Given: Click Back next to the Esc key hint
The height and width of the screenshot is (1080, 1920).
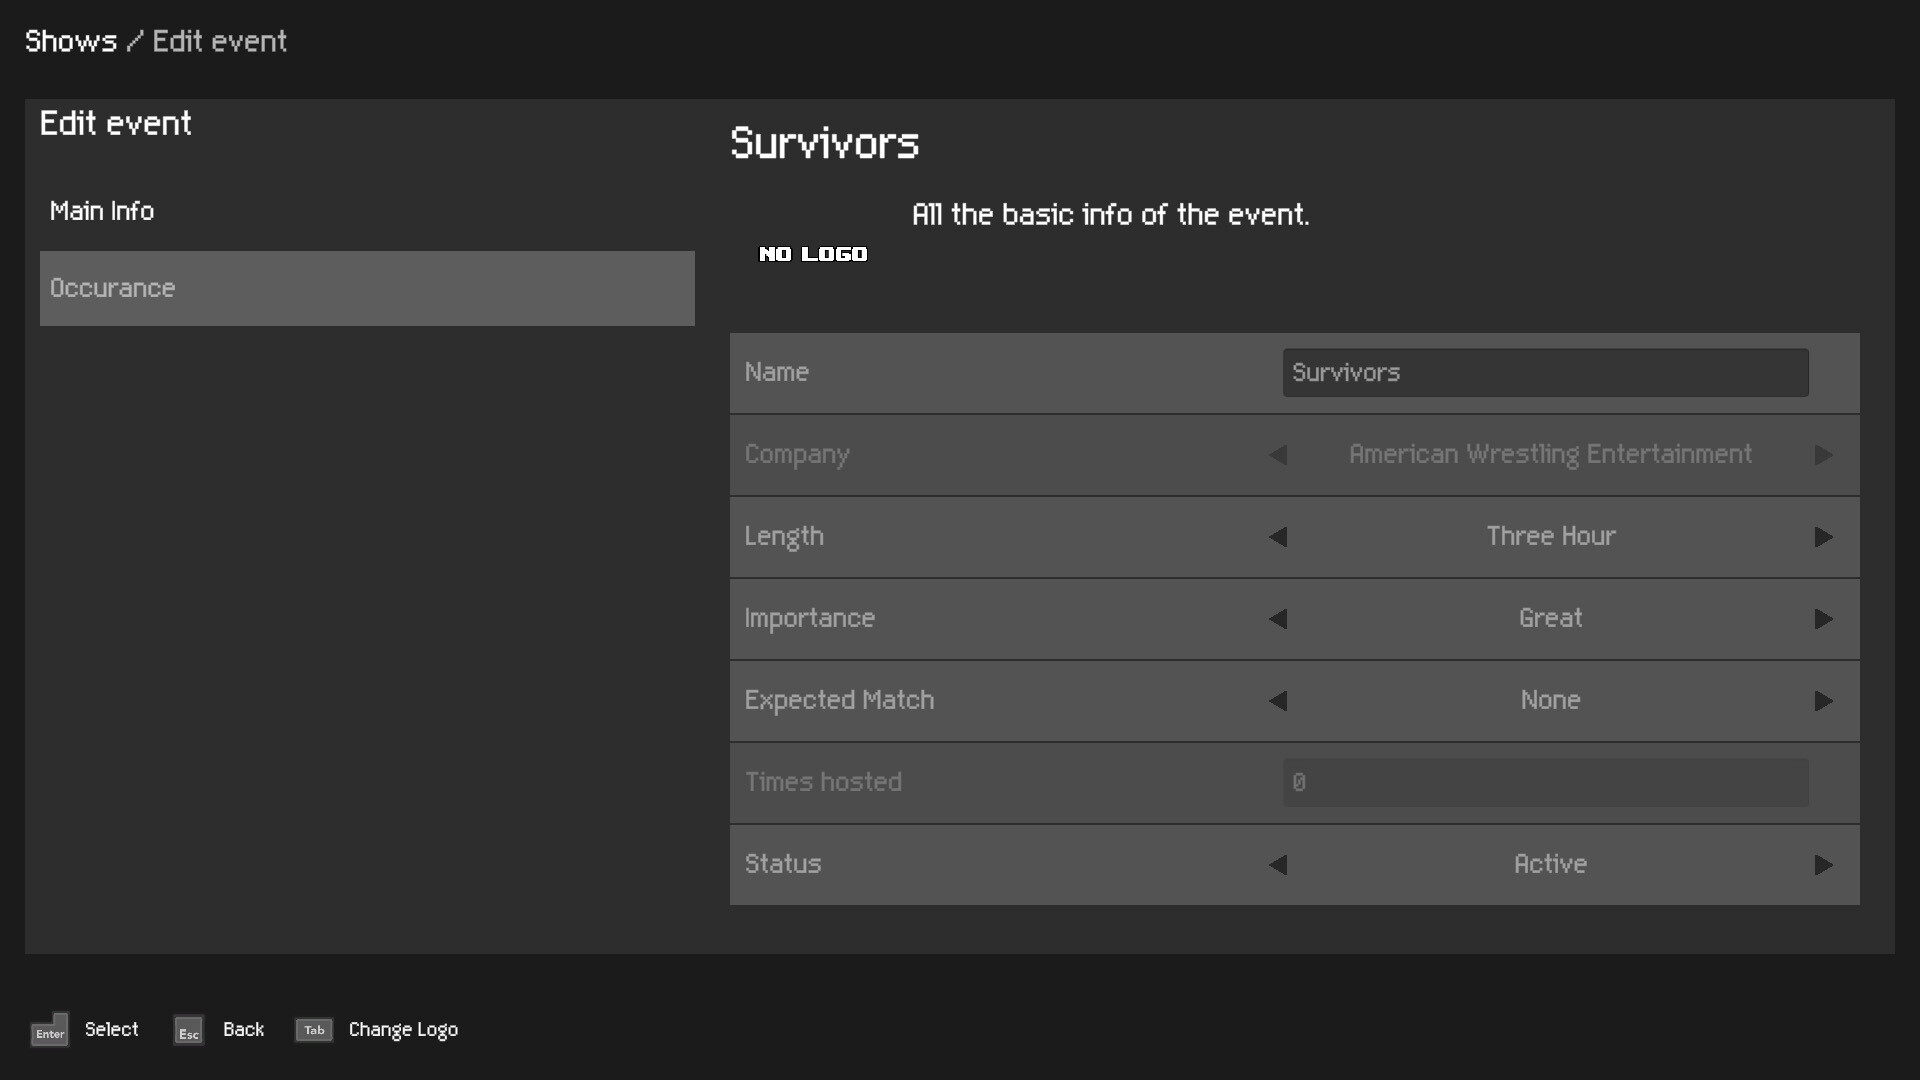Looking at the screenshot, I should tap(243, 1029).
